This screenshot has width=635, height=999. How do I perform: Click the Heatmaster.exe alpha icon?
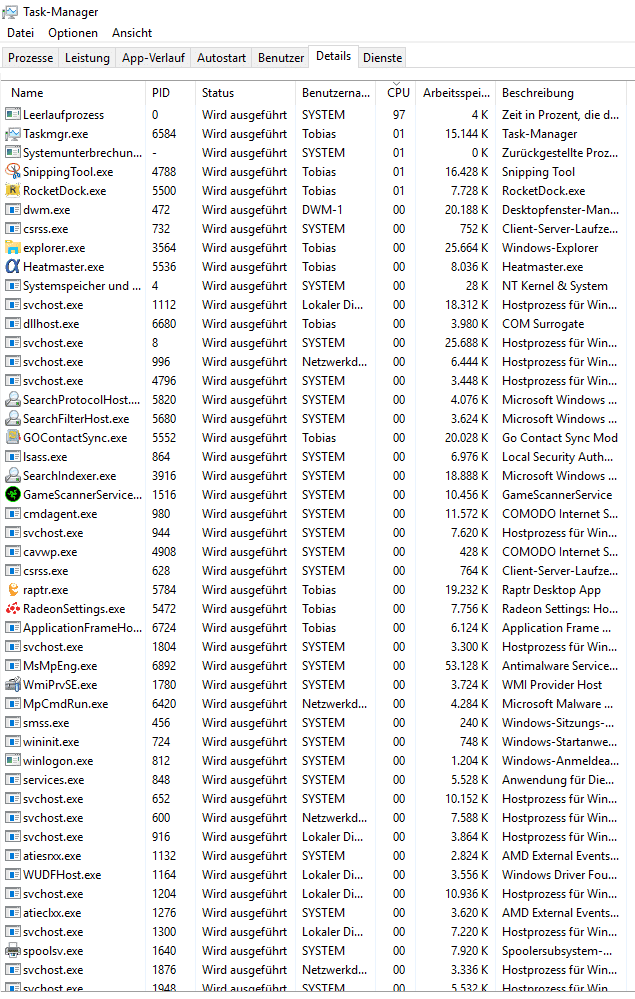(x=13, y=267)
